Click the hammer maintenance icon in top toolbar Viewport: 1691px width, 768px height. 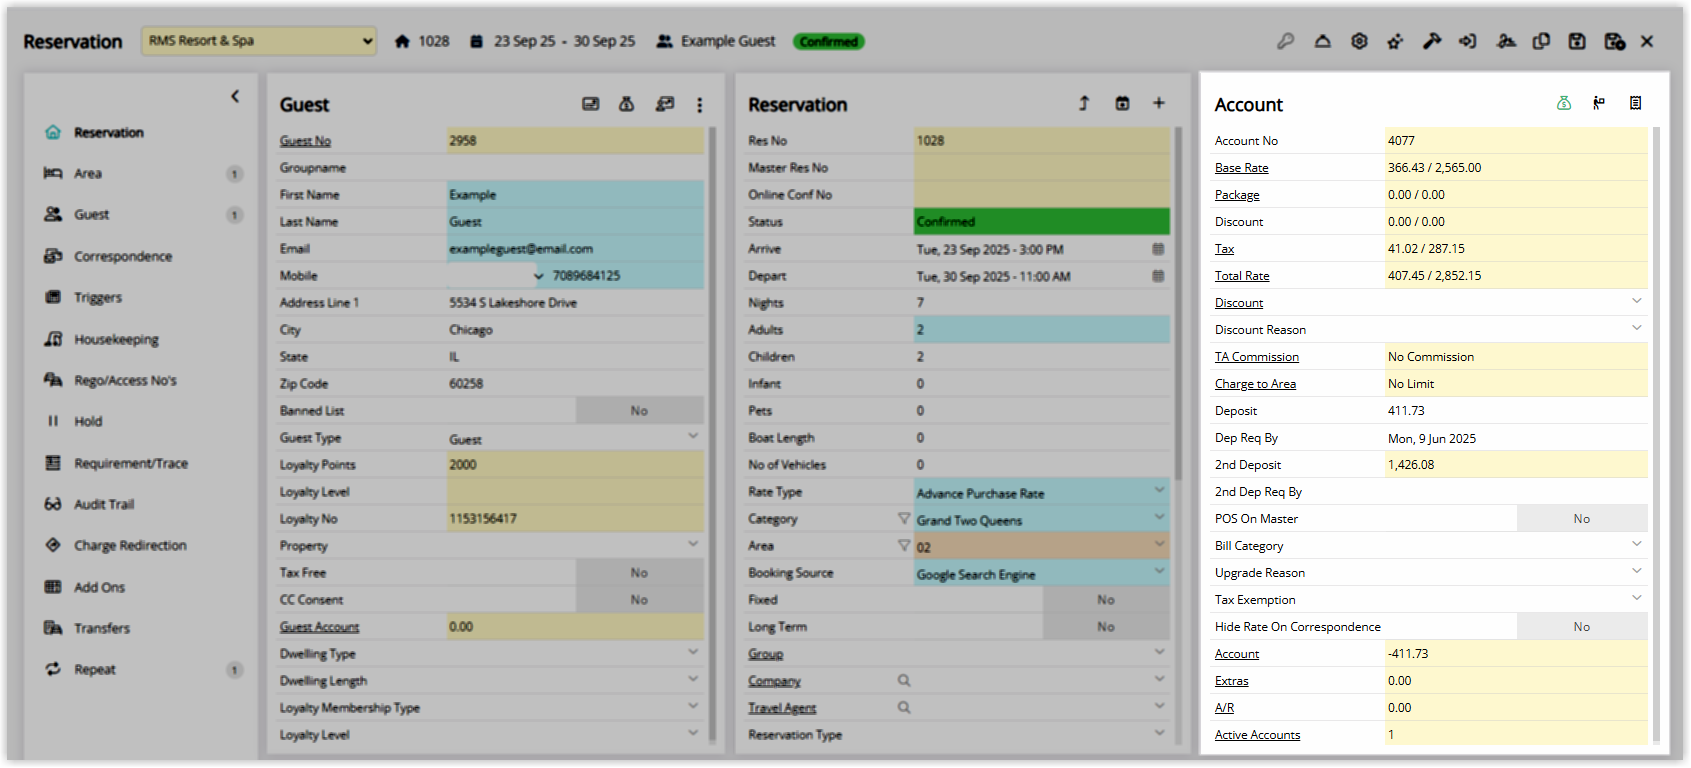(1432, 41)
